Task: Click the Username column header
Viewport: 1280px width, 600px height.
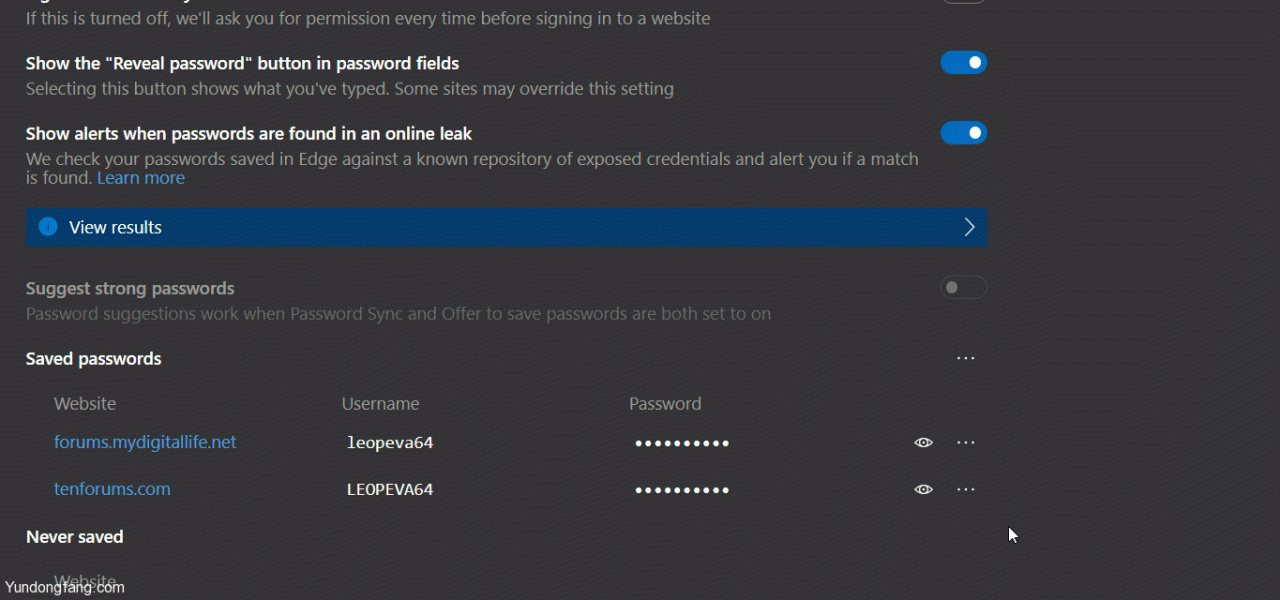Action: tap(380, 404)
